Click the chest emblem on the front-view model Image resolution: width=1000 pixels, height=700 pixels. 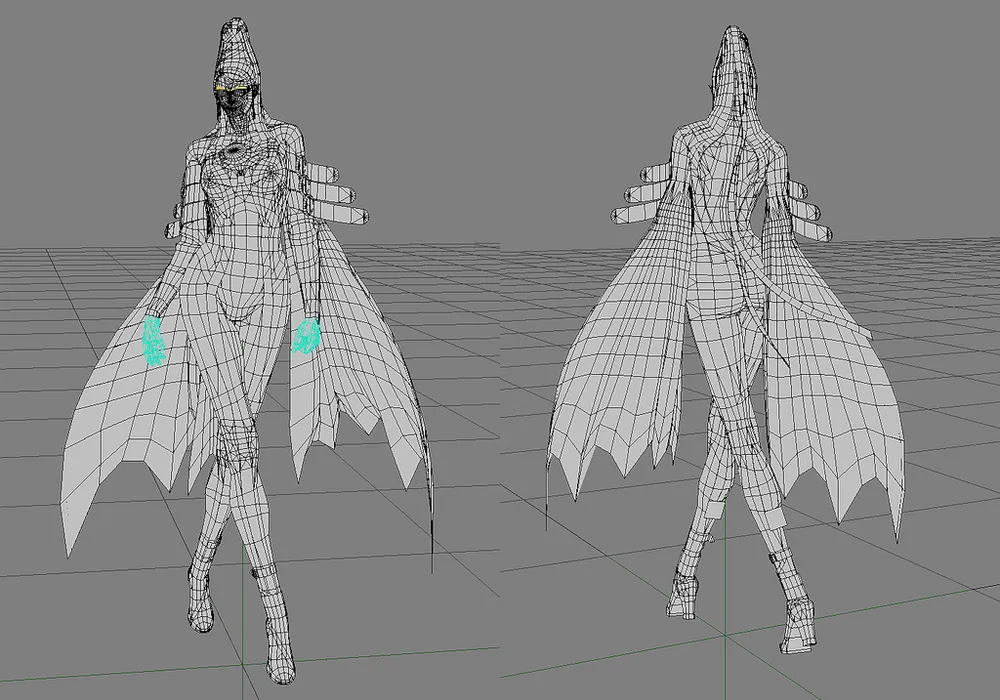point(236,150)
